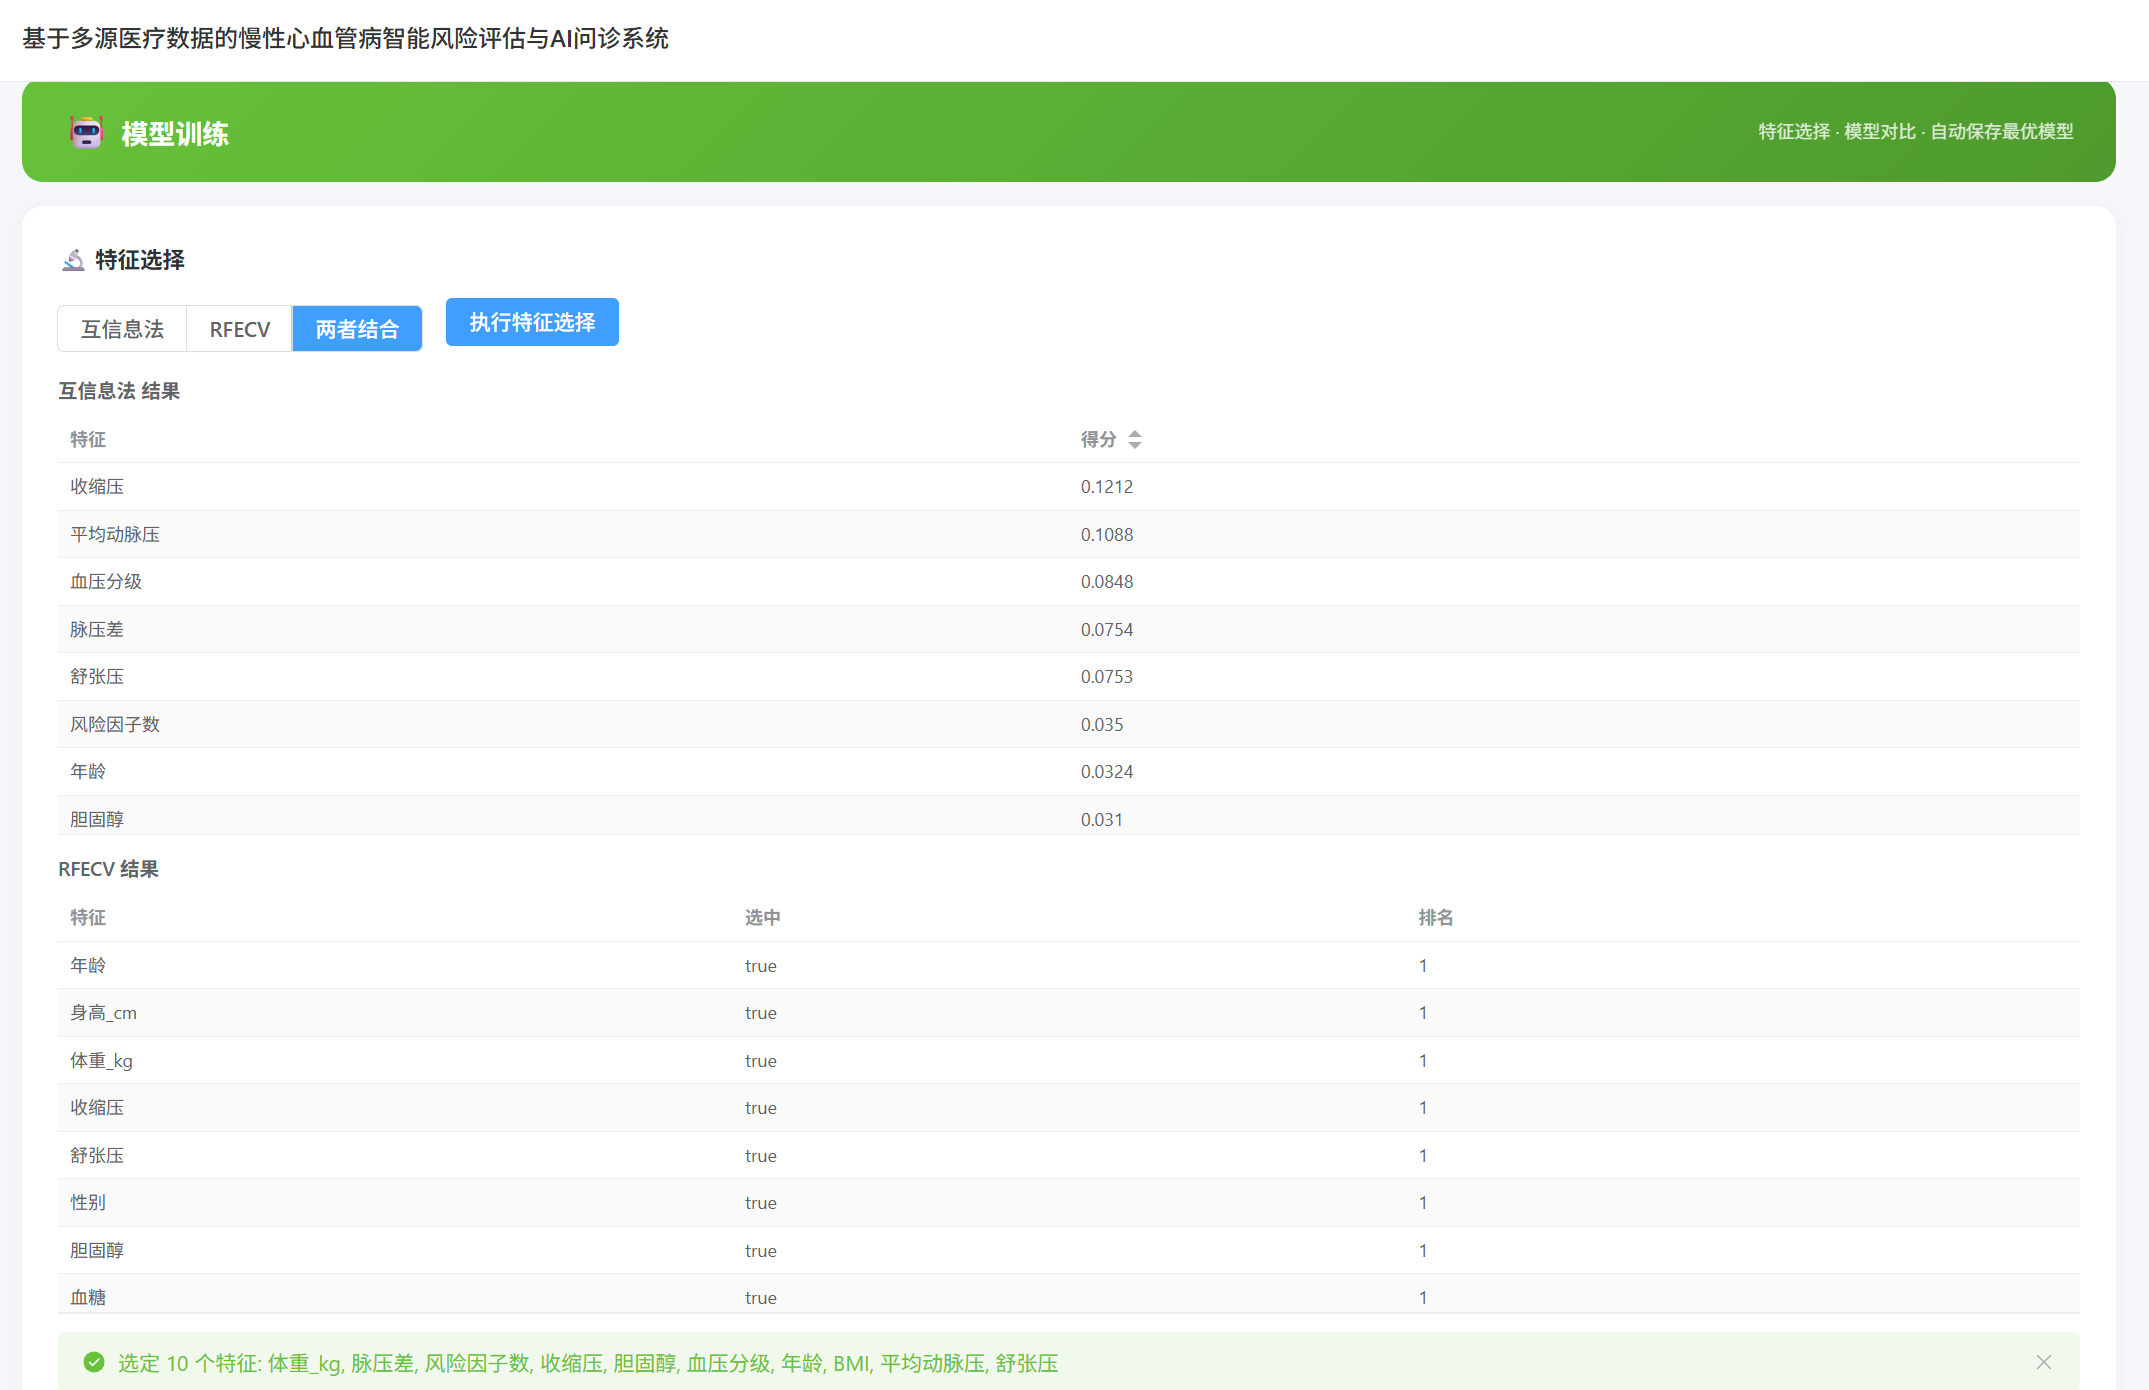Image resolution: width=2149 pixels, height=1390 pixels.
Task: Select the 性别 row in RFECV table
Action: click(1068, 1202)
